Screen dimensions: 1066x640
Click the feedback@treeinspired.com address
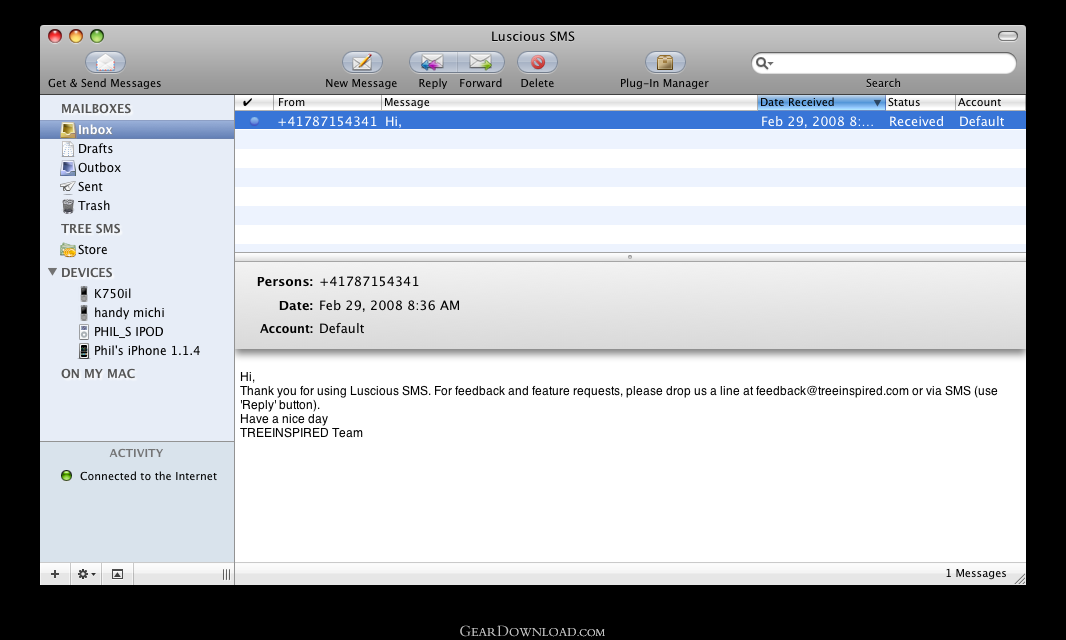[x=832, y=391]
